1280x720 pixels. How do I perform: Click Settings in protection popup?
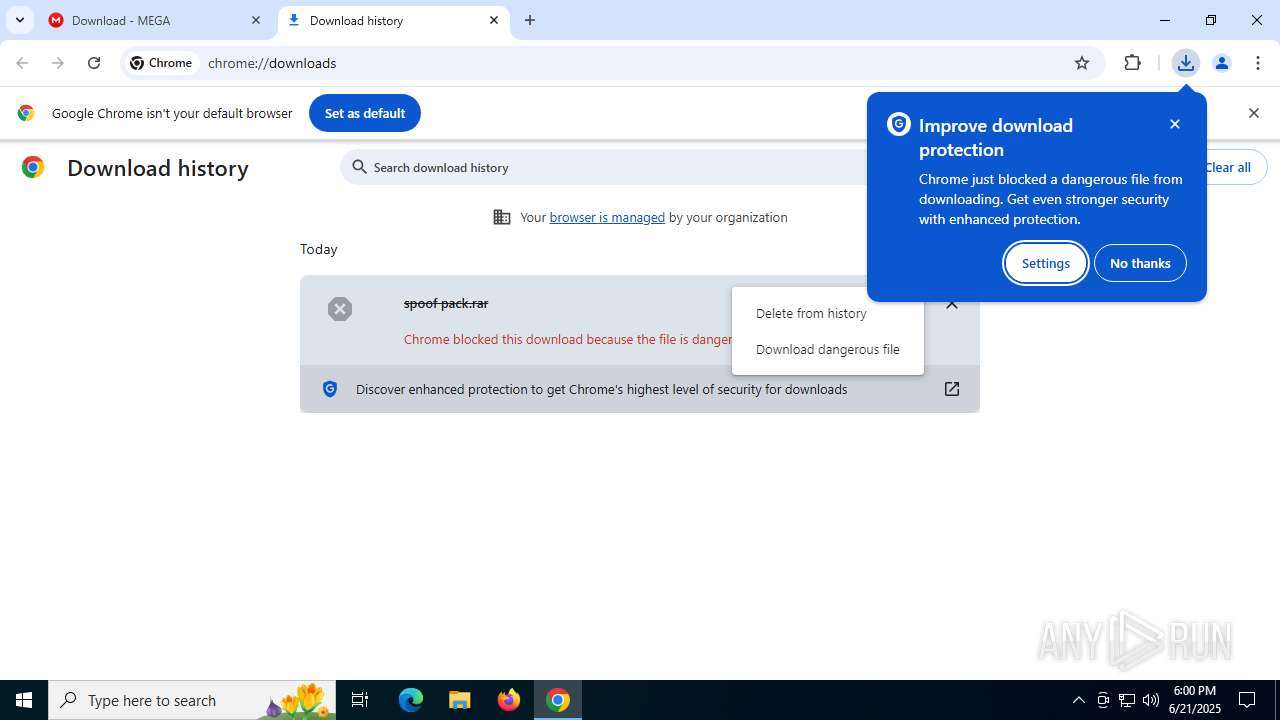(x=1046, y=263)
